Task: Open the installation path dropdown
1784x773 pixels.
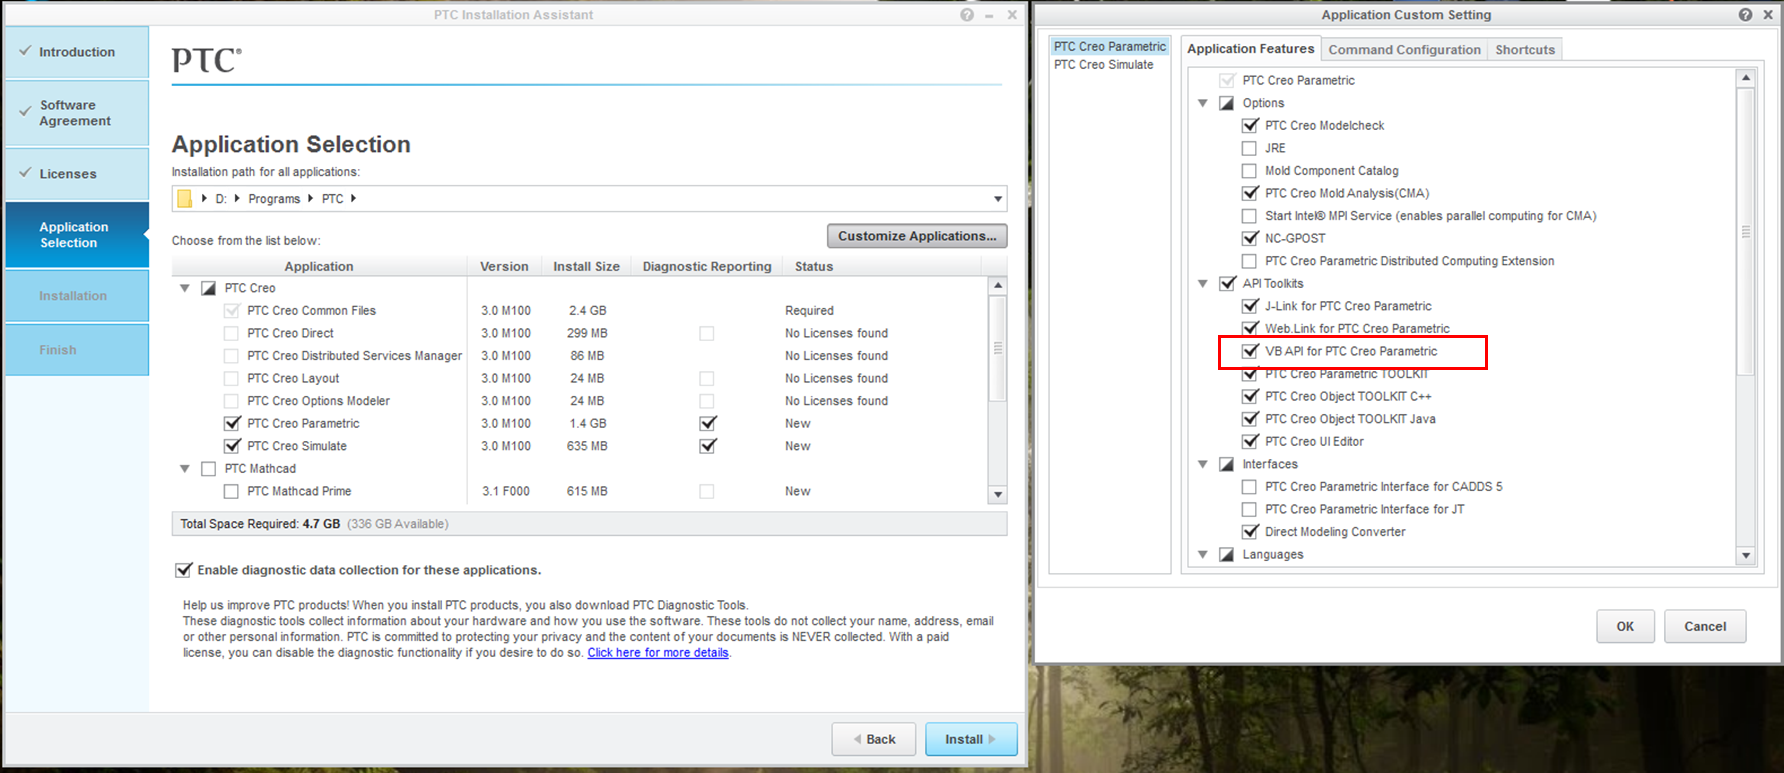Action: click(x=997, y=199)
